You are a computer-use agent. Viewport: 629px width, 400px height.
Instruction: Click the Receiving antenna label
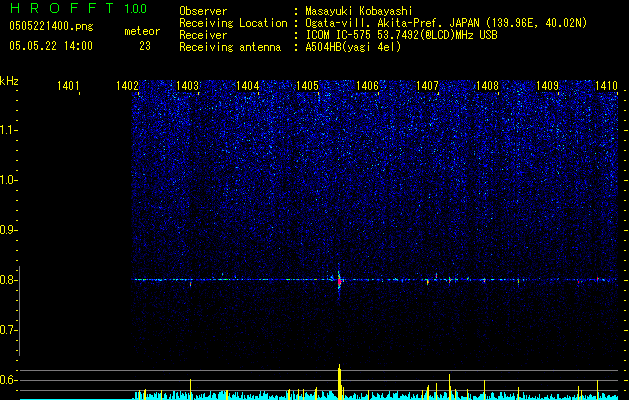(230, 47)
